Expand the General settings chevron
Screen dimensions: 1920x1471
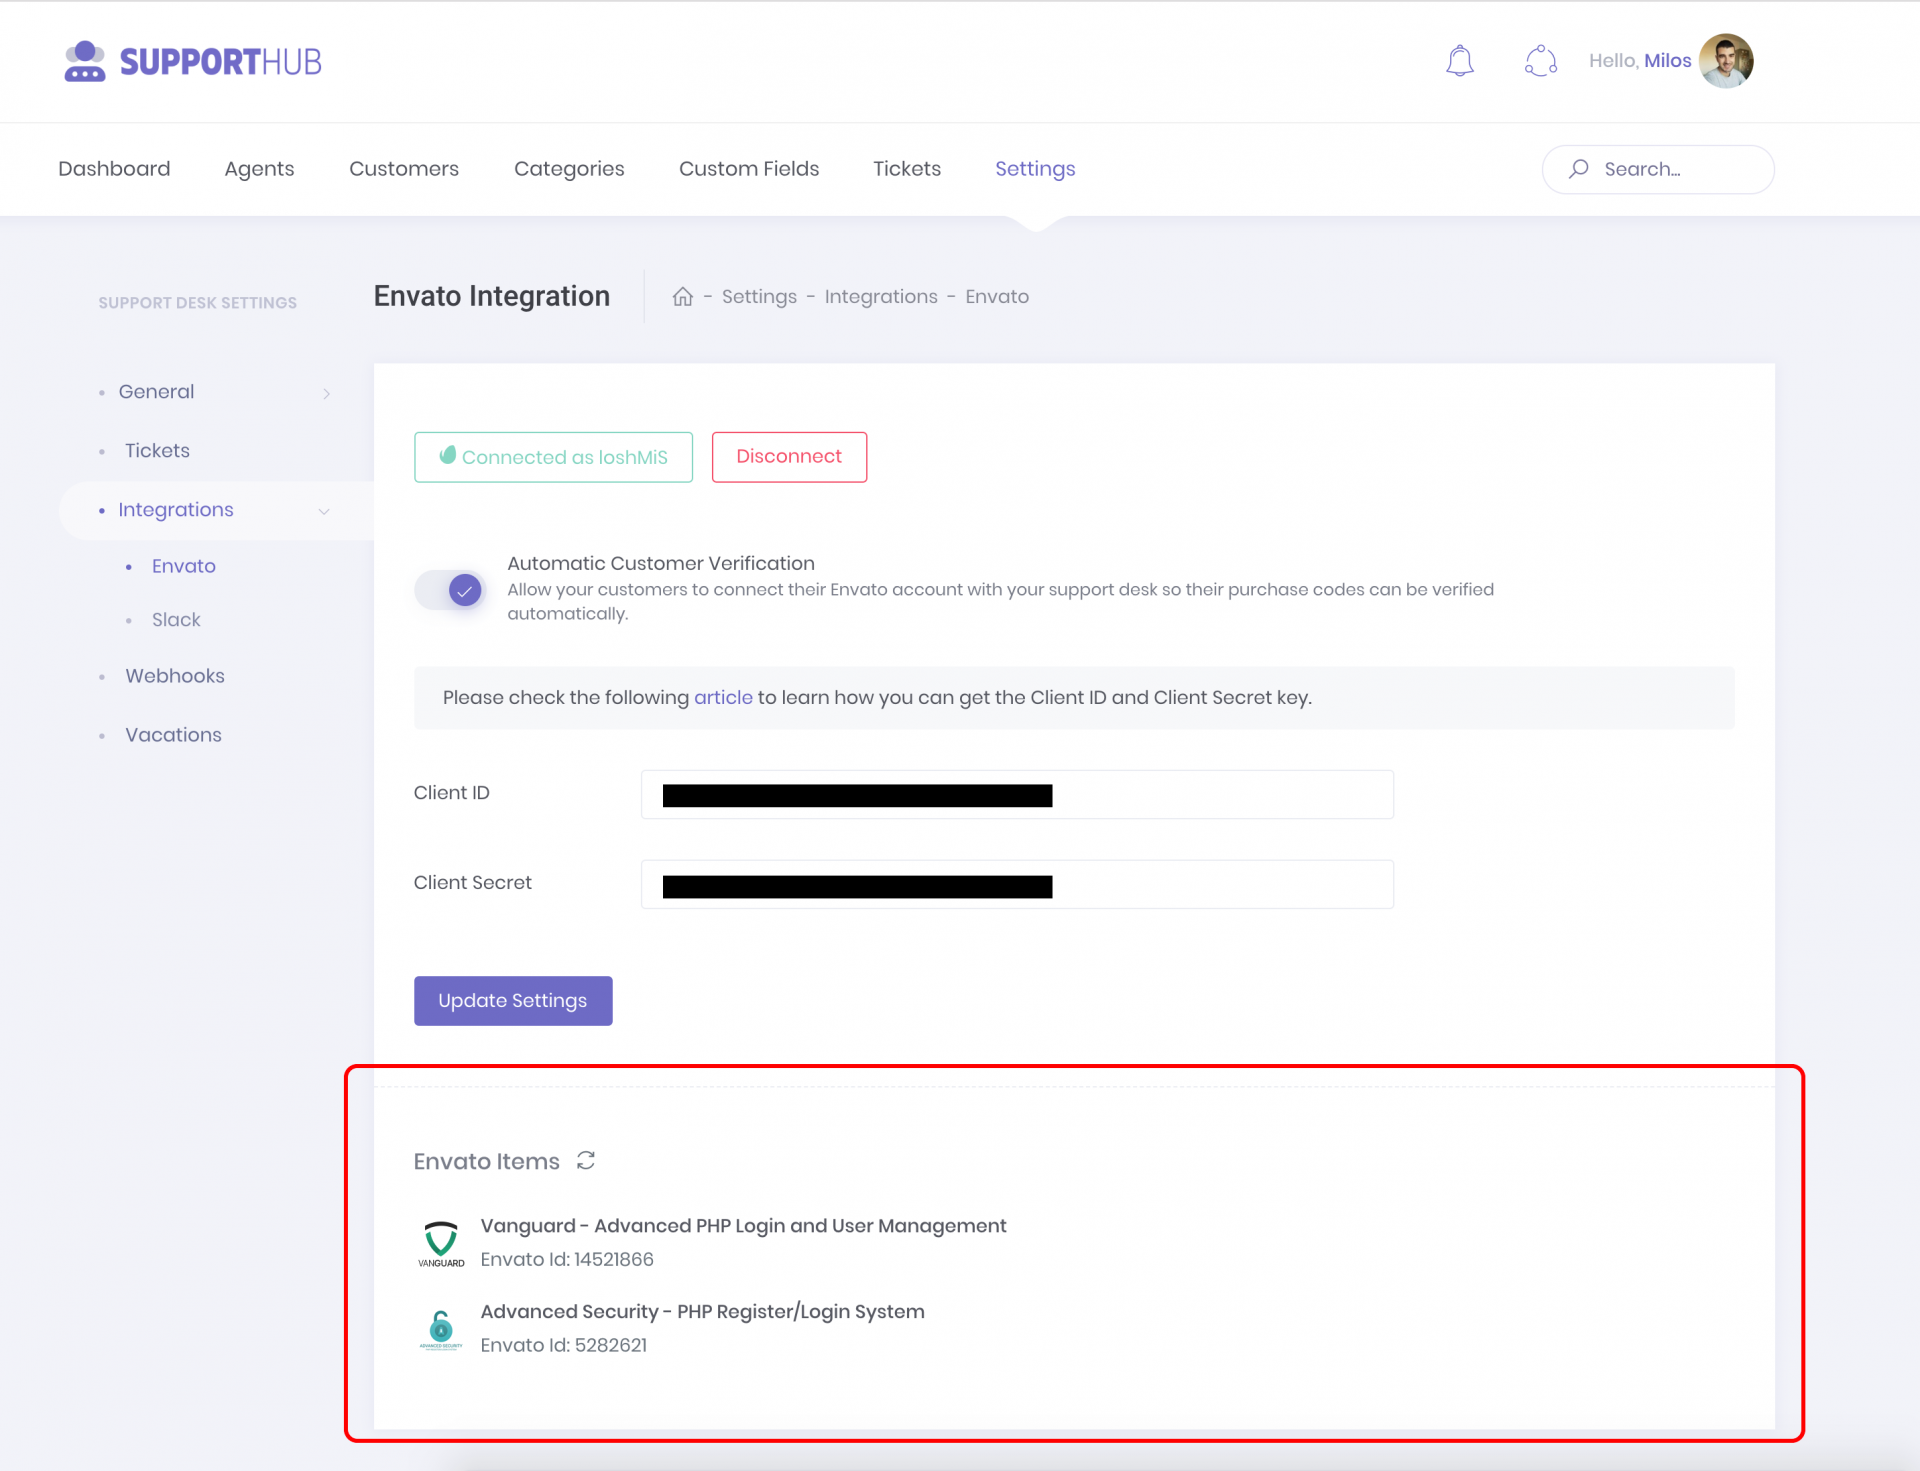[x=326, y=393]
